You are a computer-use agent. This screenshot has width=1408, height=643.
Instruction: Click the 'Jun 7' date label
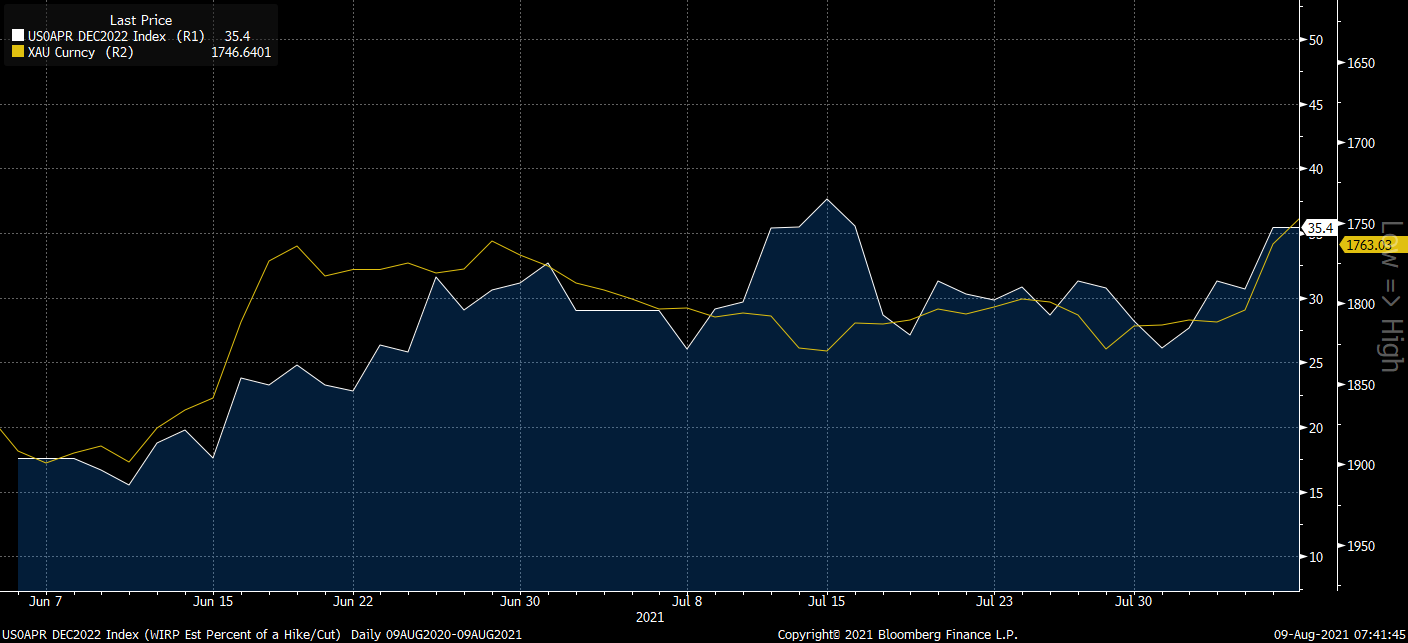(x=46, y=602)
